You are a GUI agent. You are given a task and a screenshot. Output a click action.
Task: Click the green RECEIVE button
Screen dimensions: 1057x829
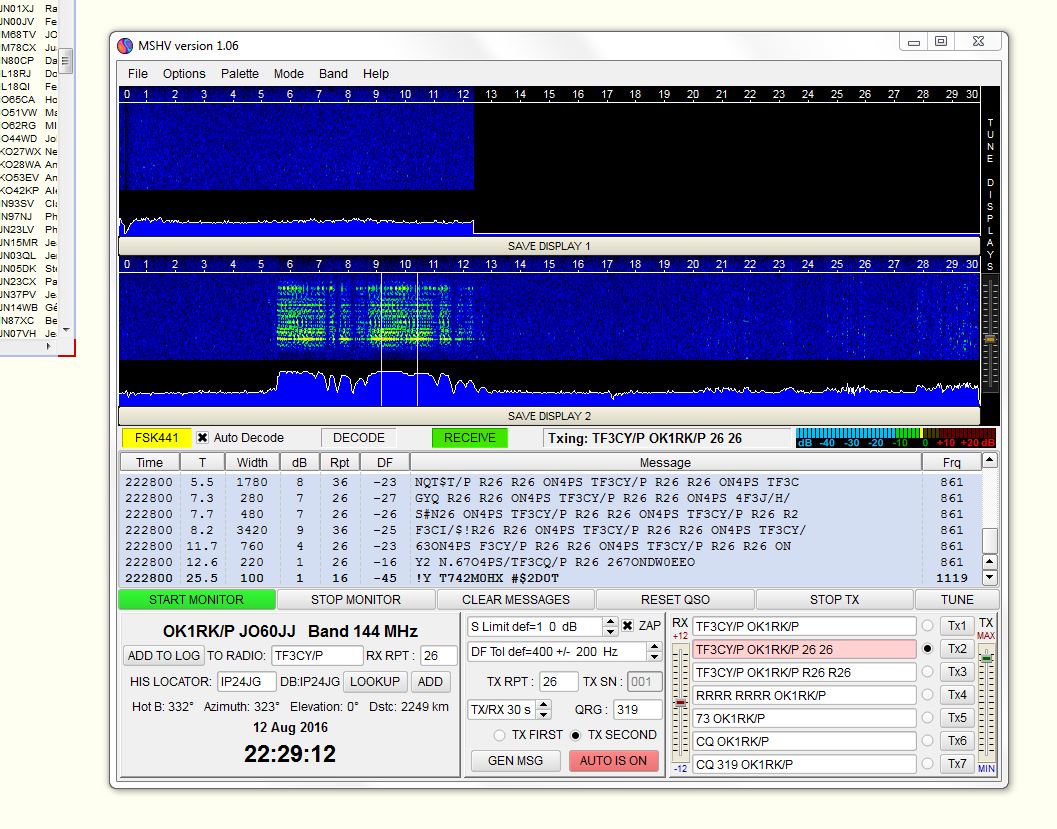[x=470, y=437]
